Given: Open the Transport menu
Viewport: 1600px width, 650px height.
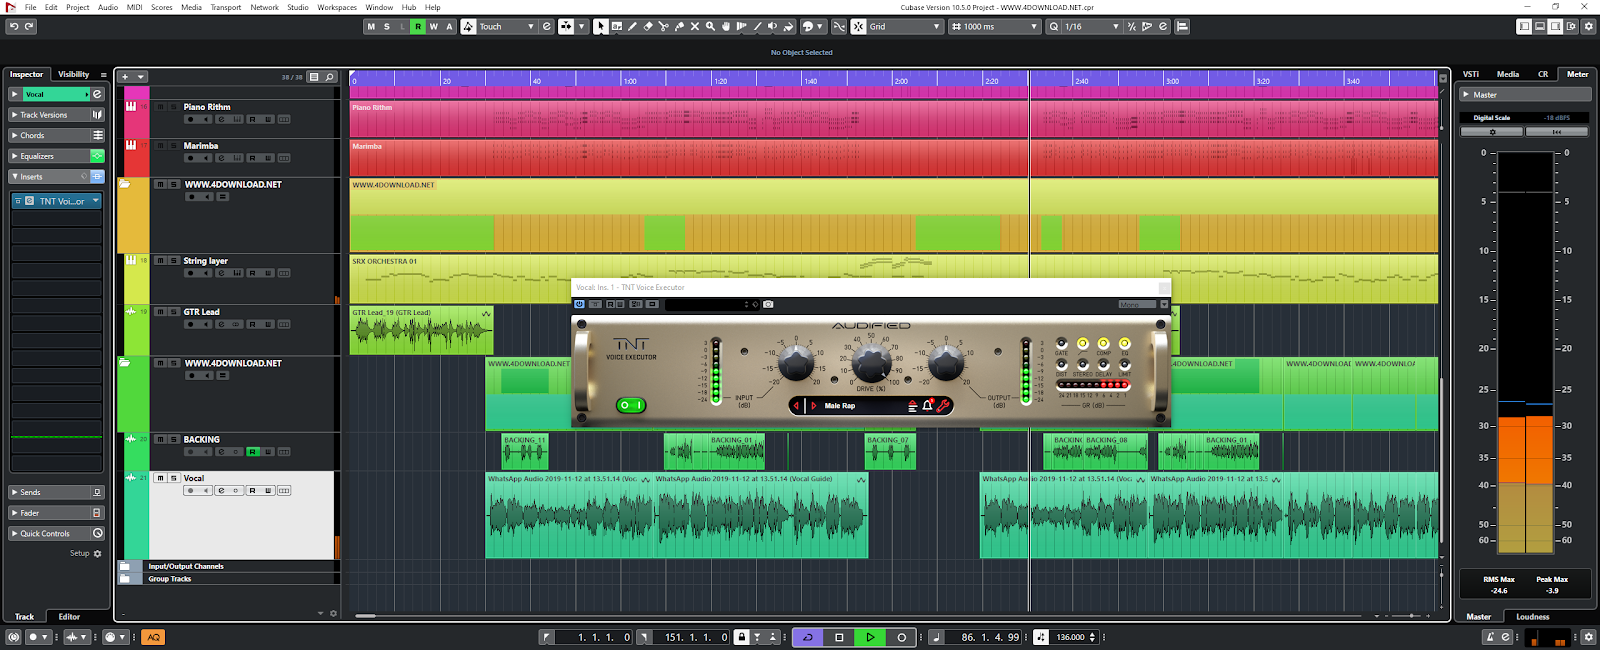Looking at the screenshot, I should click(x=225, y=7).
